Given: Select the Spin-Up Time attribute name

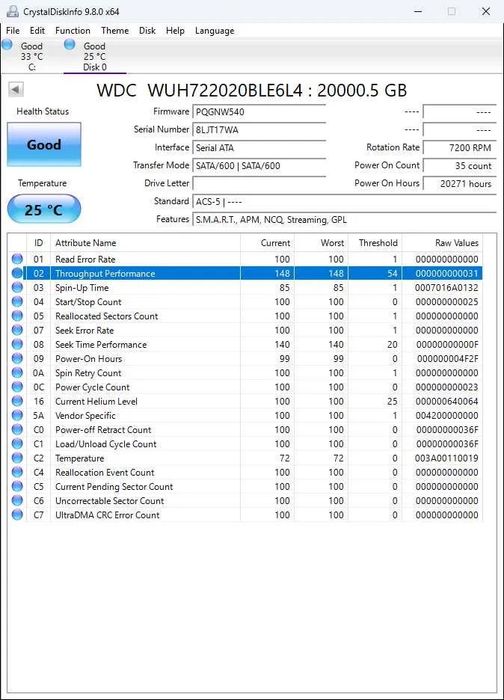Looking at the screenshot, I should pyautogui.click(x=82, y=288).
